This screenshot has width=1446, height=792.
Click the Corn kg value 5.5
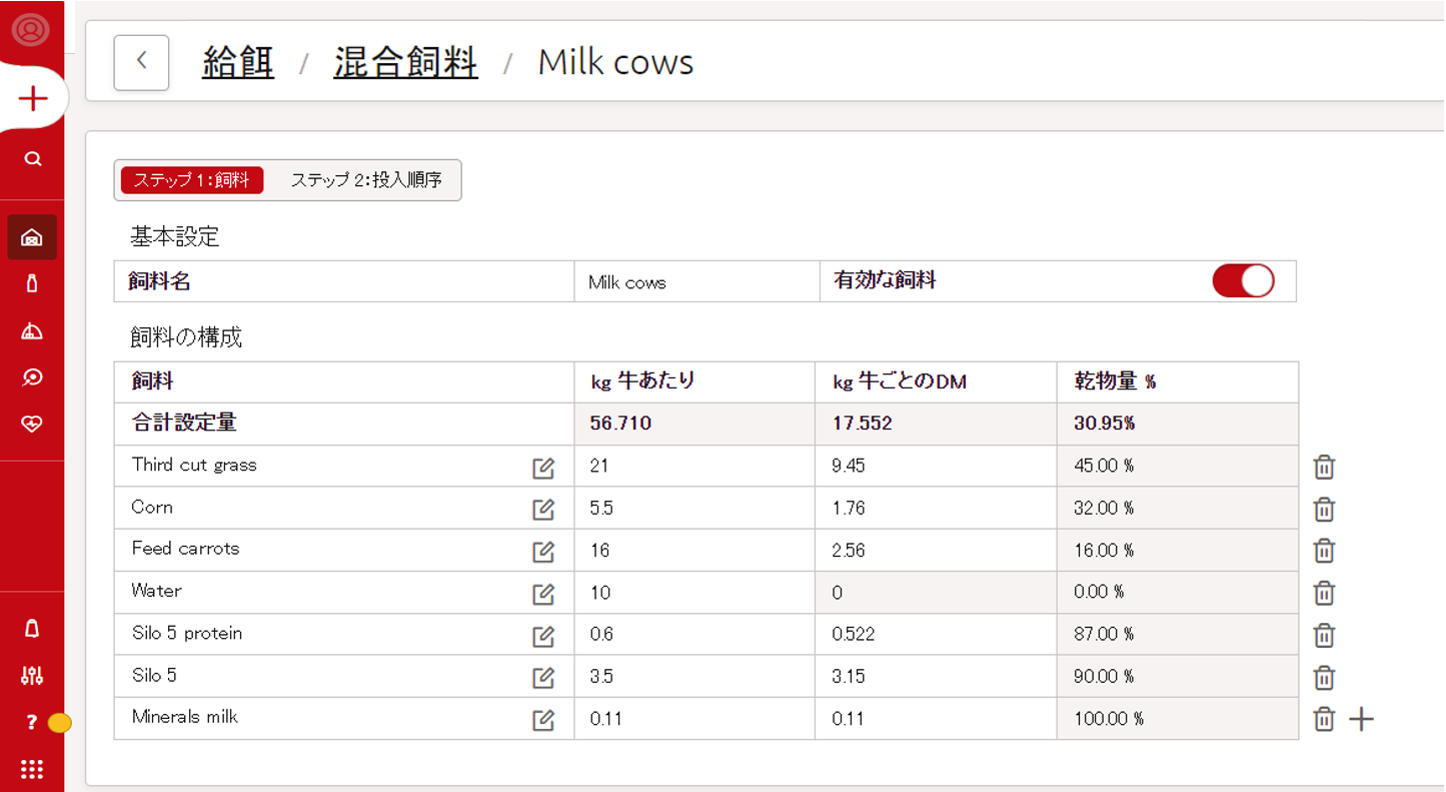coord(695,508)
